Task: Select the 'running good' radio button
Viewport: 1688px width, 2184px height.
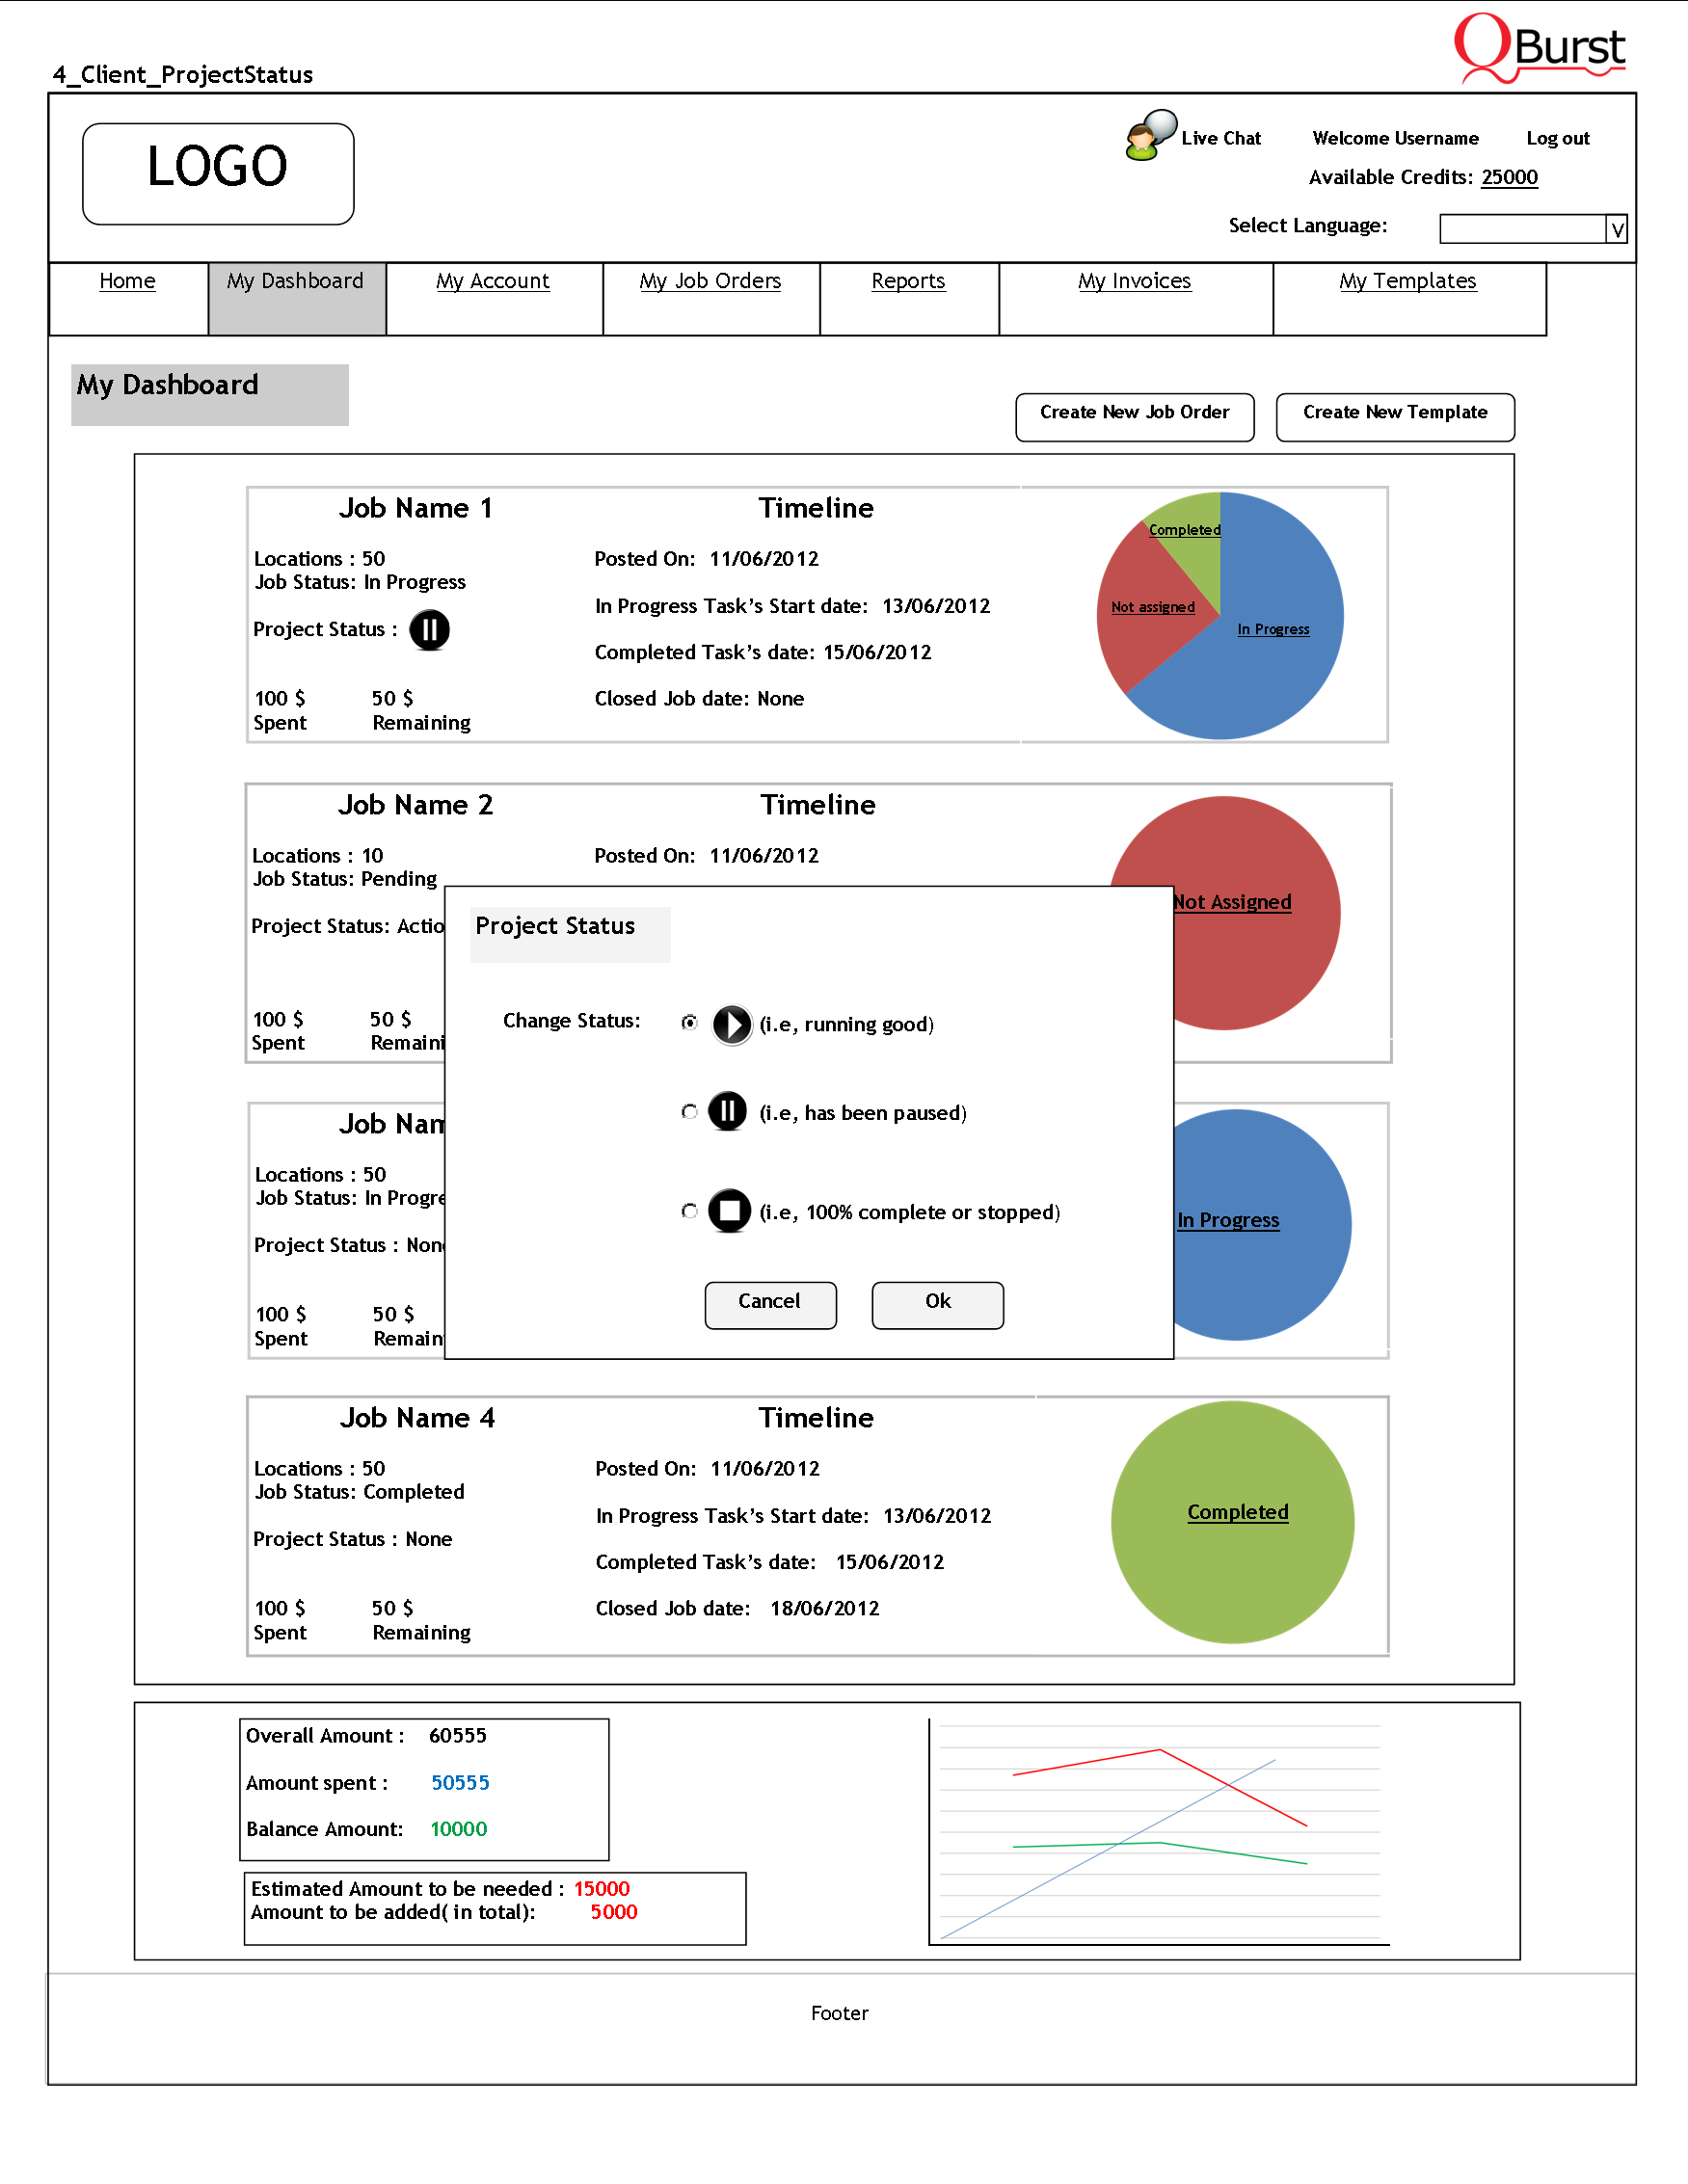Action: click(x=689, y=1022)
